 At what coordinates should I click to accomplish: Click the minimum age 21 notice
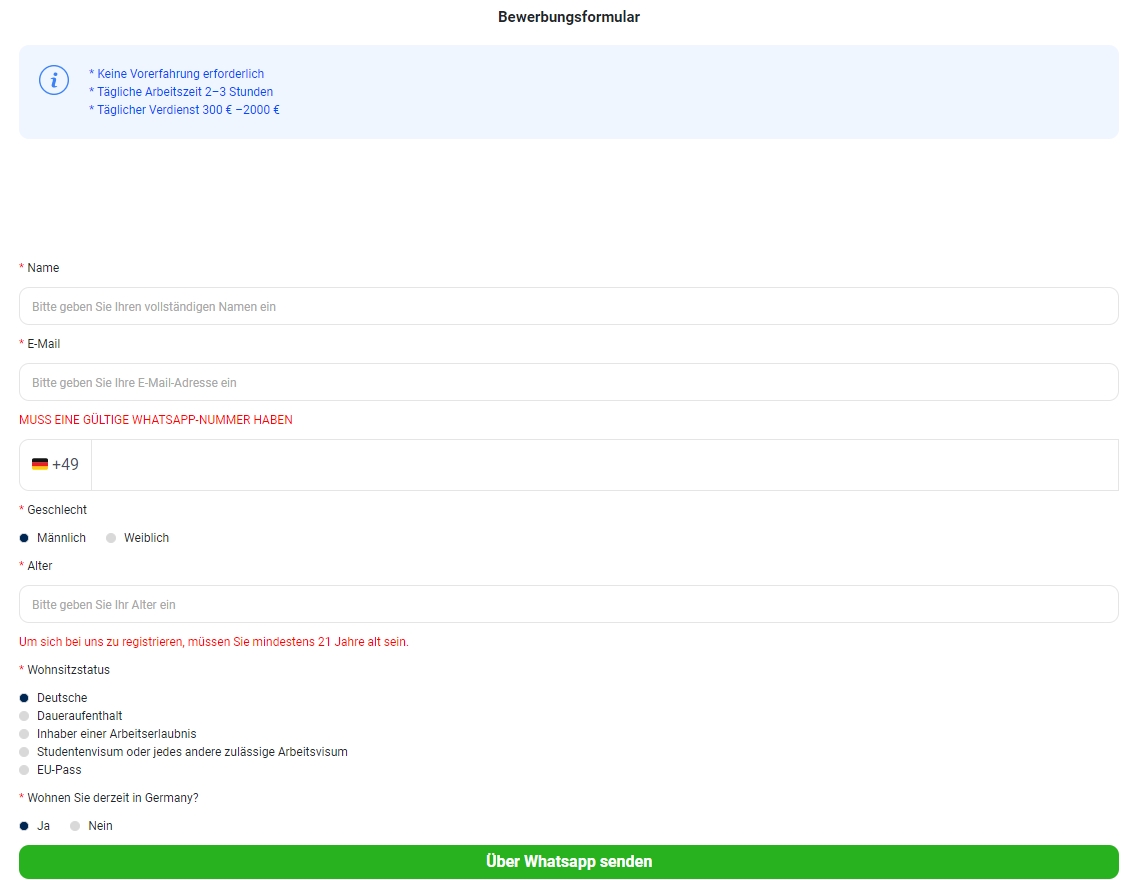214,642
